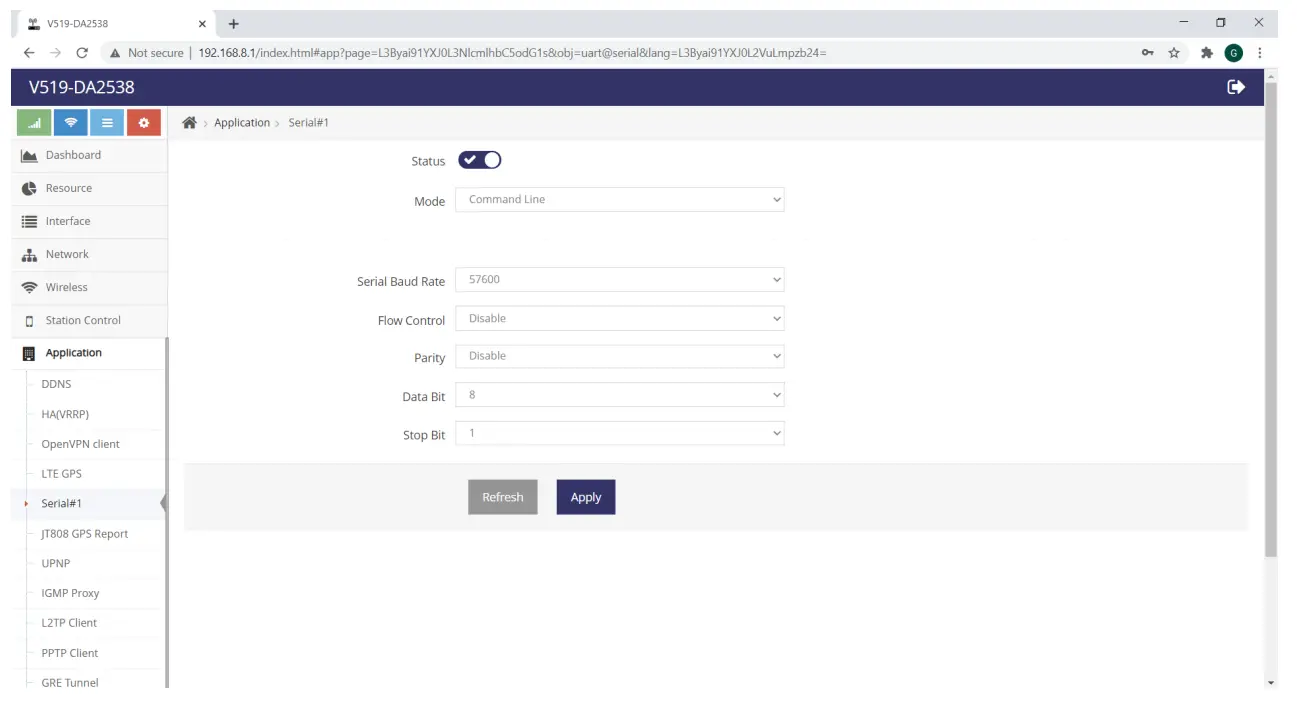Click the blue WiFi icon button

coord(71,123)
